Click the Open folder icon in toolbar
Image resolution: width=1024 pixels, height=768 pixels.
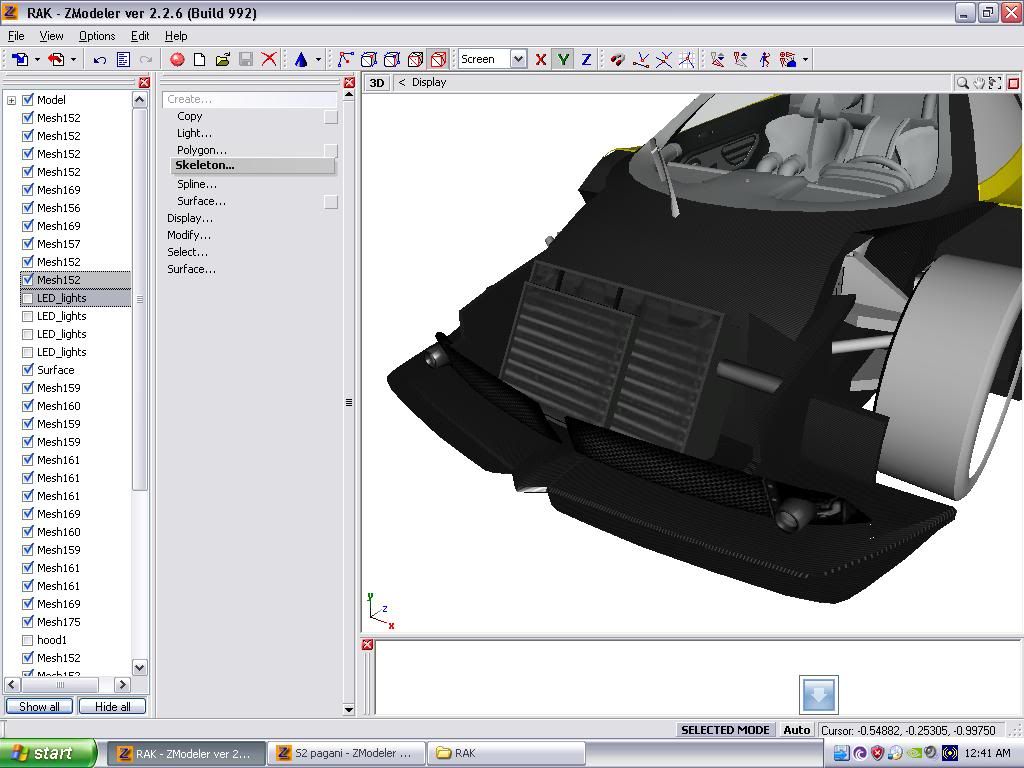[x=222, y=60]
